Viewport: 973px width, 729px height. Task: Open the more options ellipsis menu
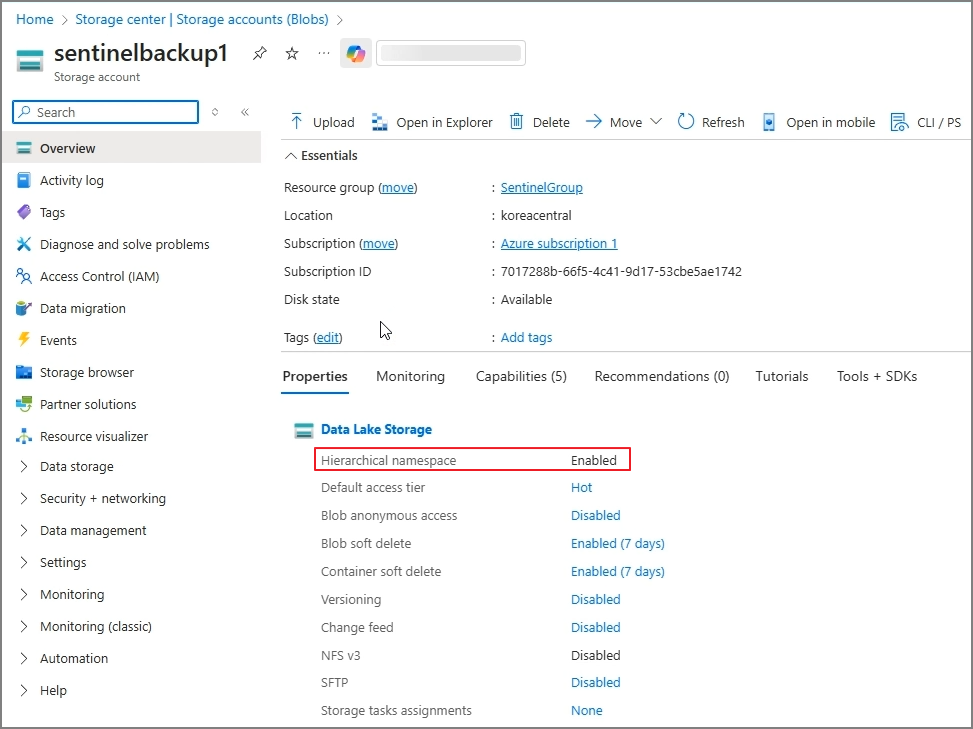coord(323,53)
